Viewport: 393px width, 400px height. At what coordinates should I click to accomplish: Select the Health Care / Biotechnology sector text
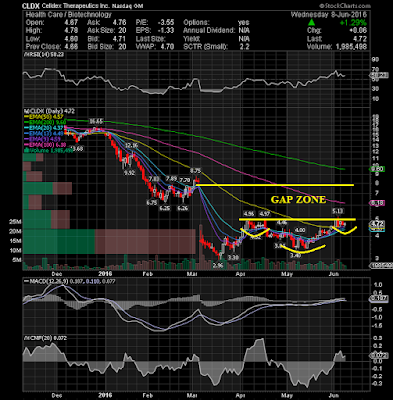pos(68,15)
